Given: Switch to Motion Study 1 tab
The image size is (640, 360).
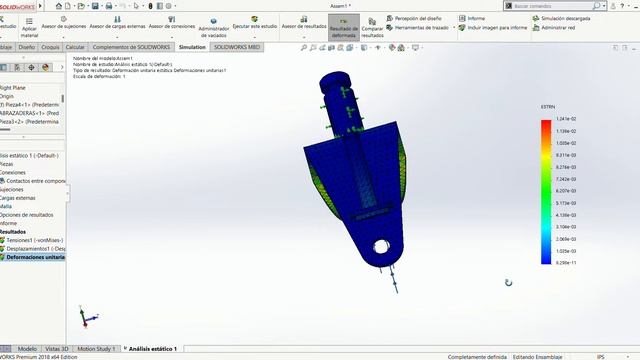Looking at the screenshot, I should (96, 349).
